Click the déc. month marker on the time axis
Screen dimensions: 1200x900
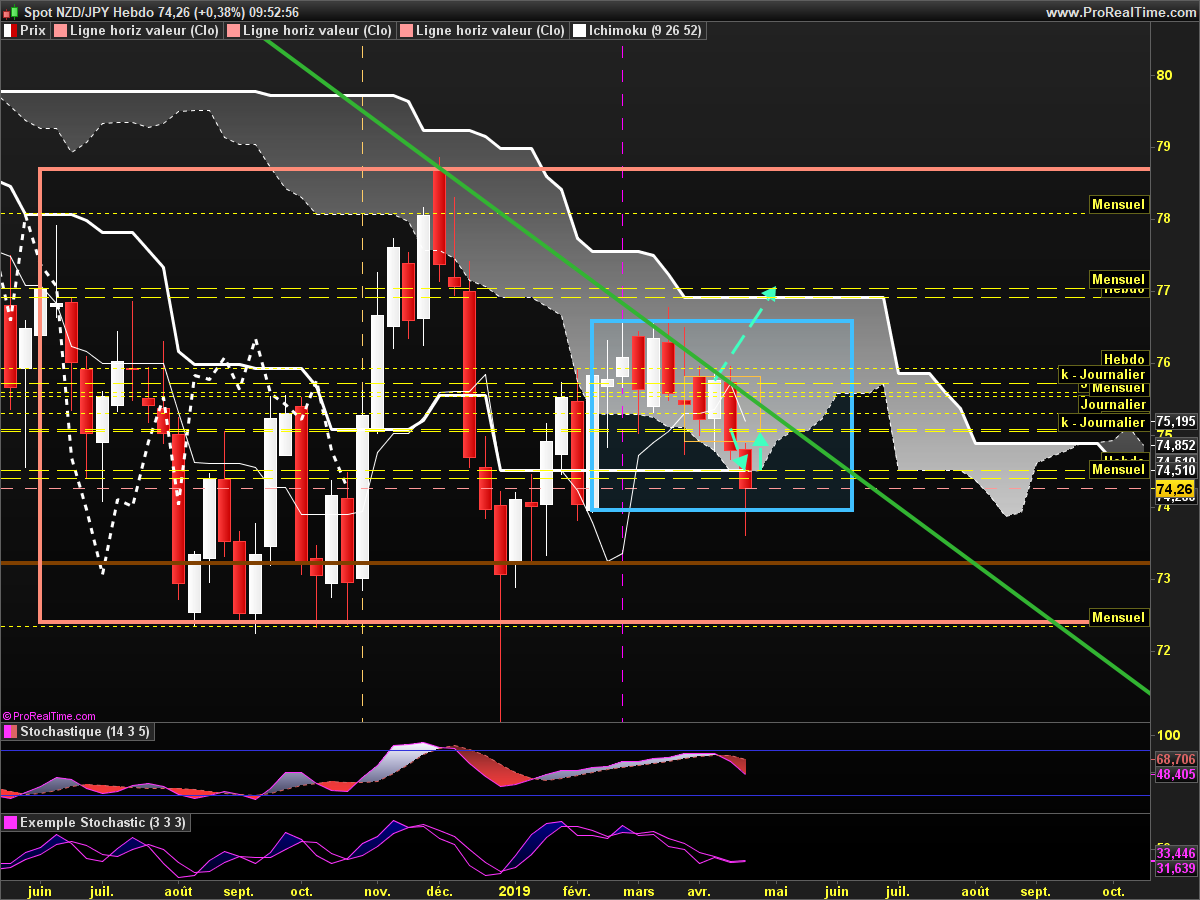439,891
